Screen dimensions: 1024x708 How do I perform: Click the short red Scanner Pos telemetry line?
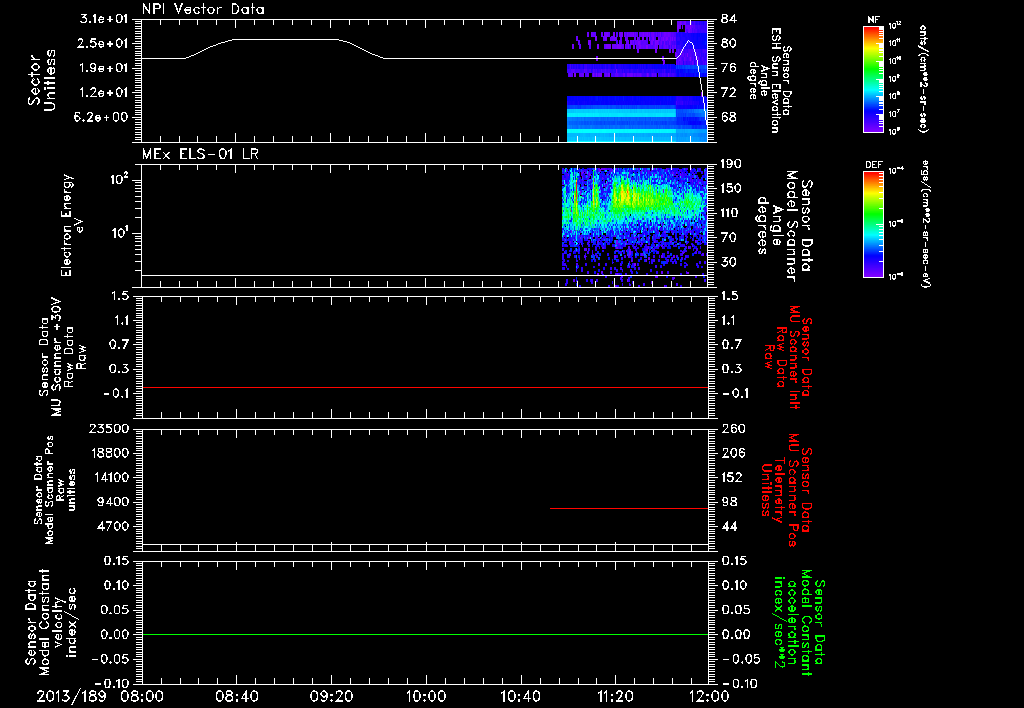(628, 508)
